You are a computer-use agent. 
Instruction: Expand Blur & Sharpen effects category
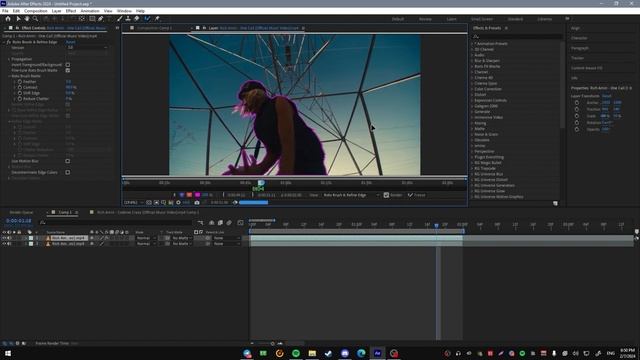click(x=473, y=61)
